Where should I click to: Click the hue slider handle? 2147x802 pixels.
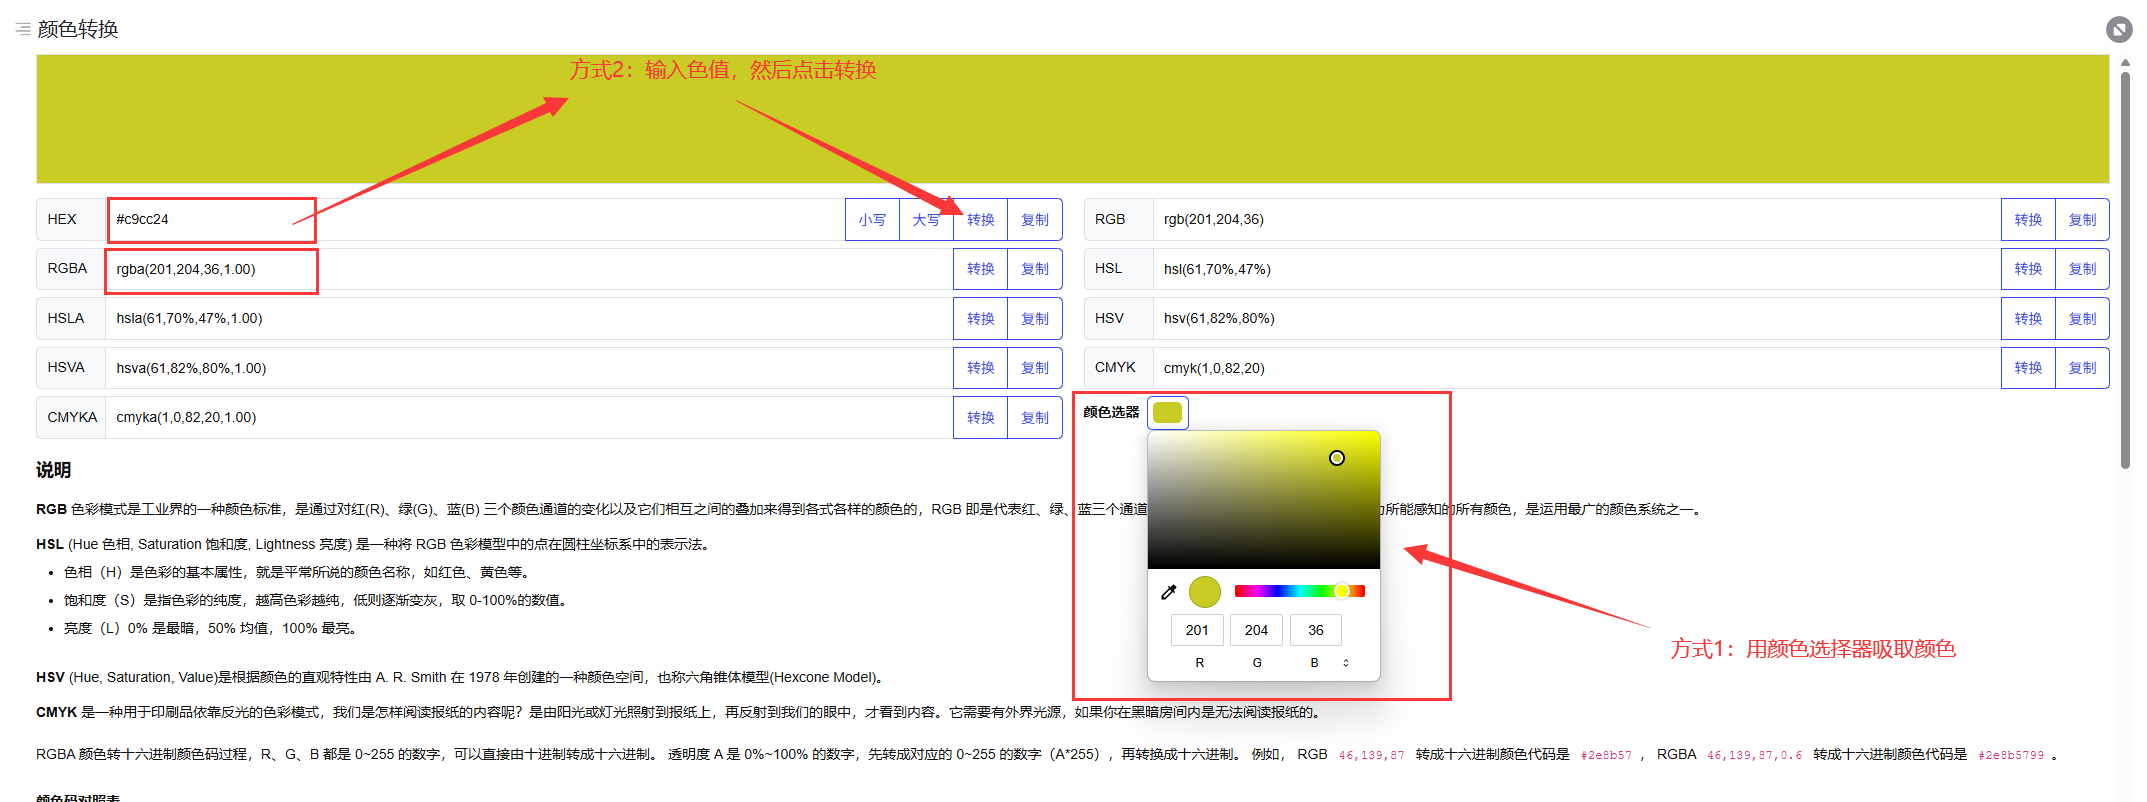1342,591
